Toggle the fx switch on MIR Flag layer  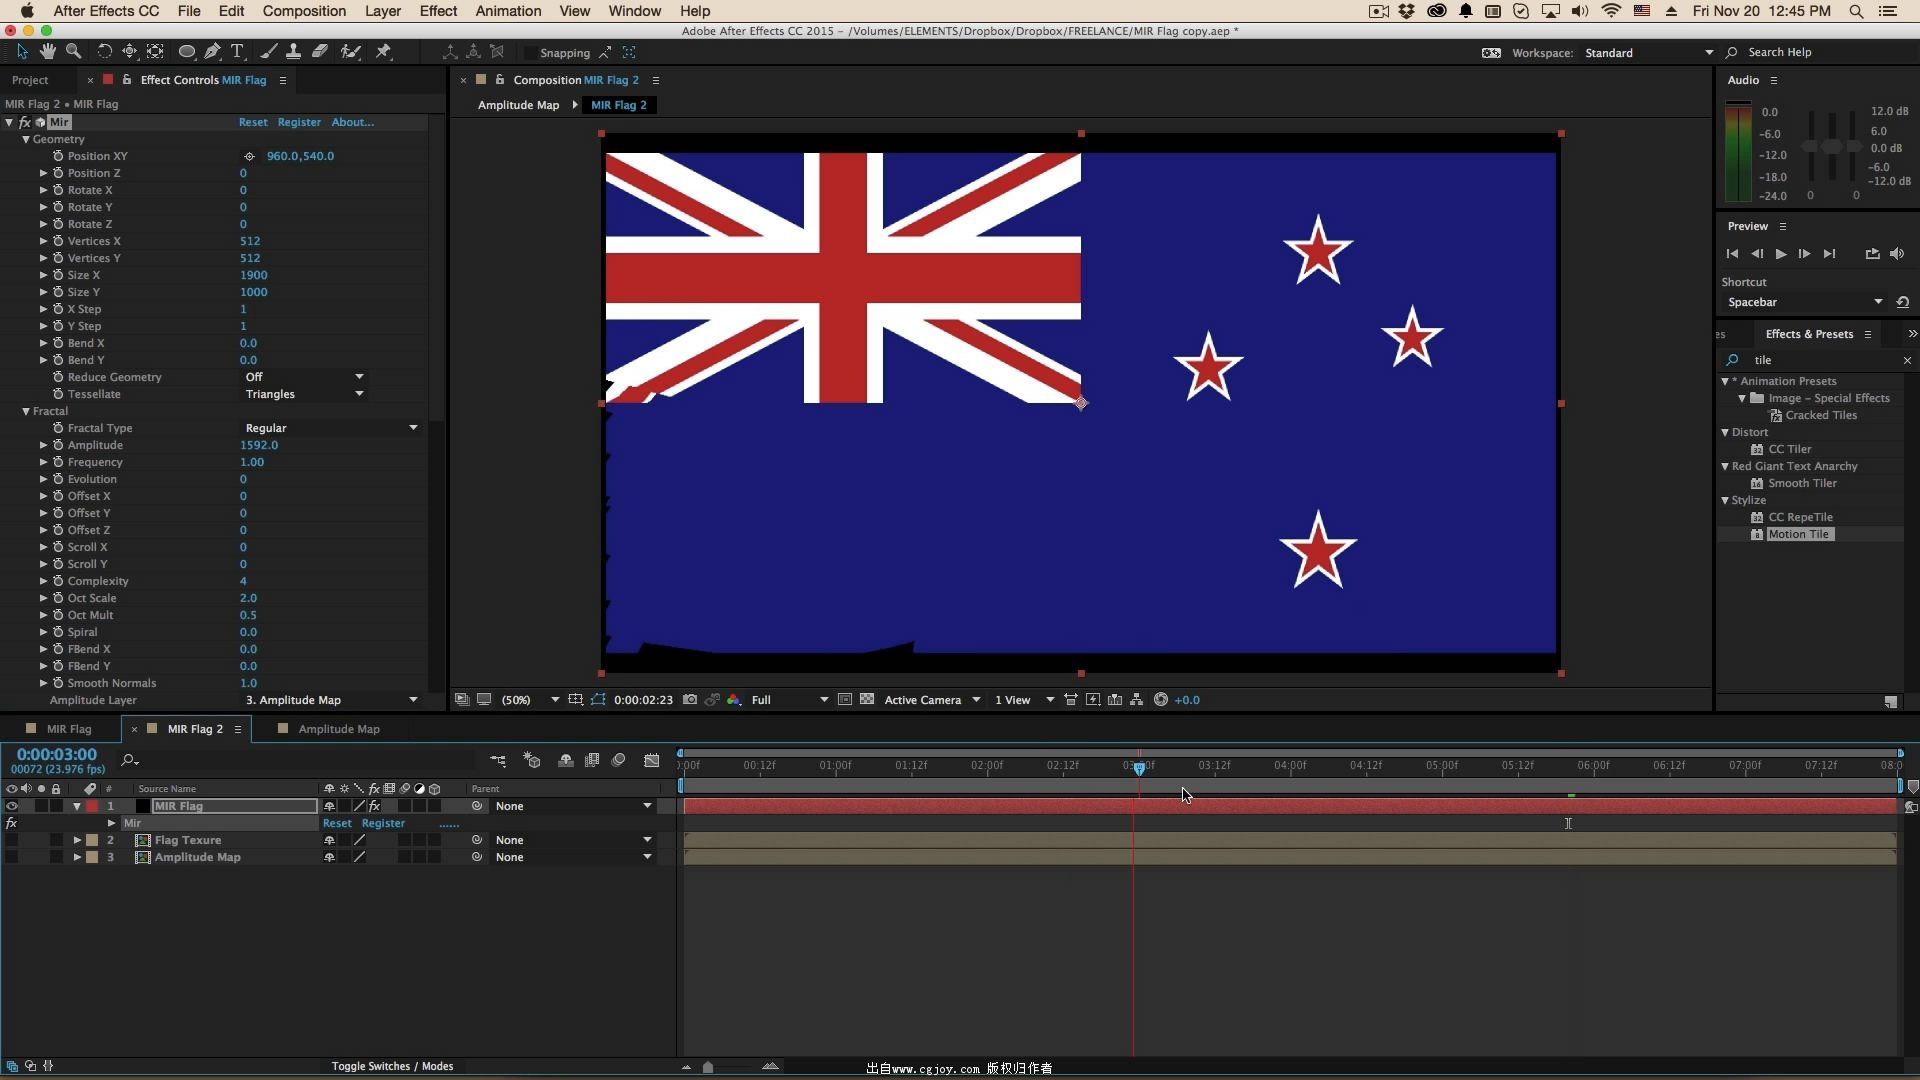tap(374, 806)
